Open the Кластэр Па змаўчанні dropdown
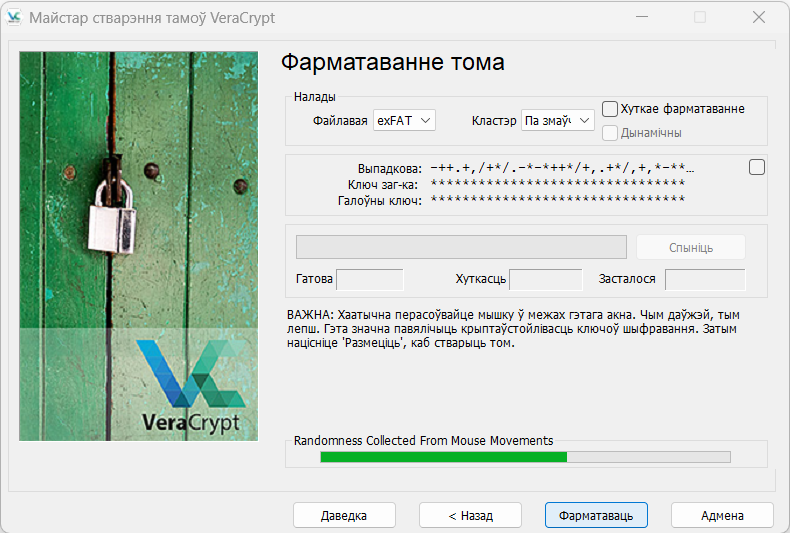Screen dimensions: 790x533 (x=558, y=121)
